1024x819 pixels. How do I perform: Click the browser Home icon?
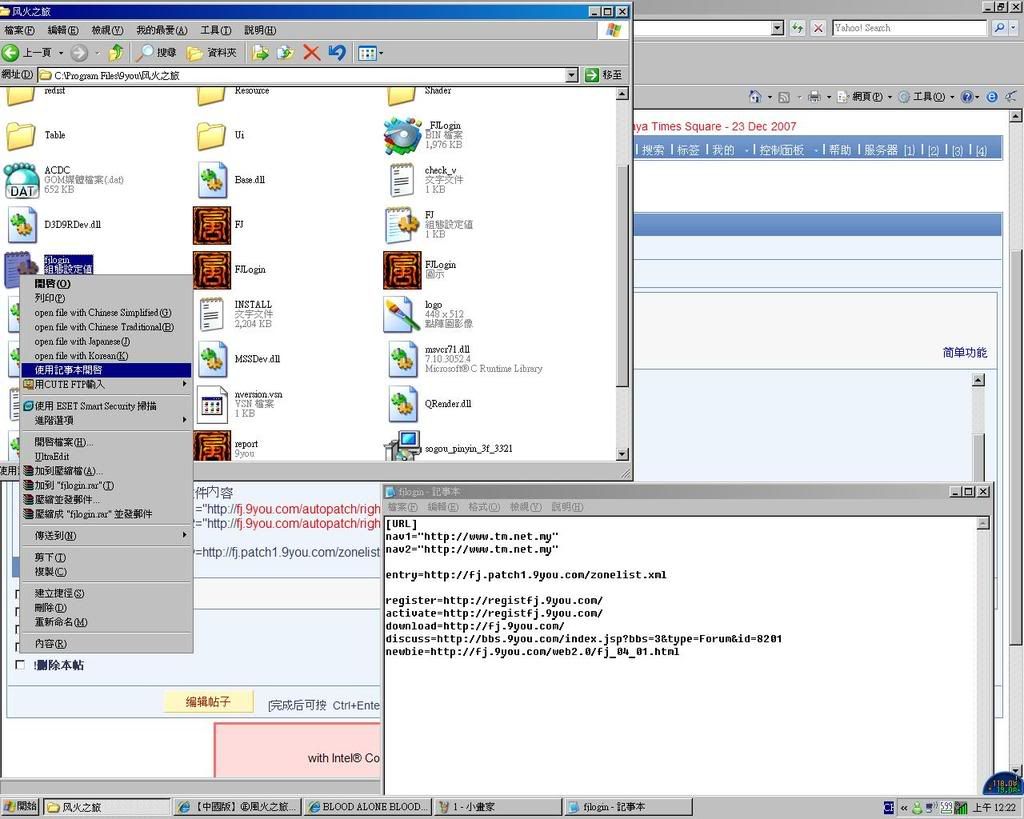pos(756,97)
